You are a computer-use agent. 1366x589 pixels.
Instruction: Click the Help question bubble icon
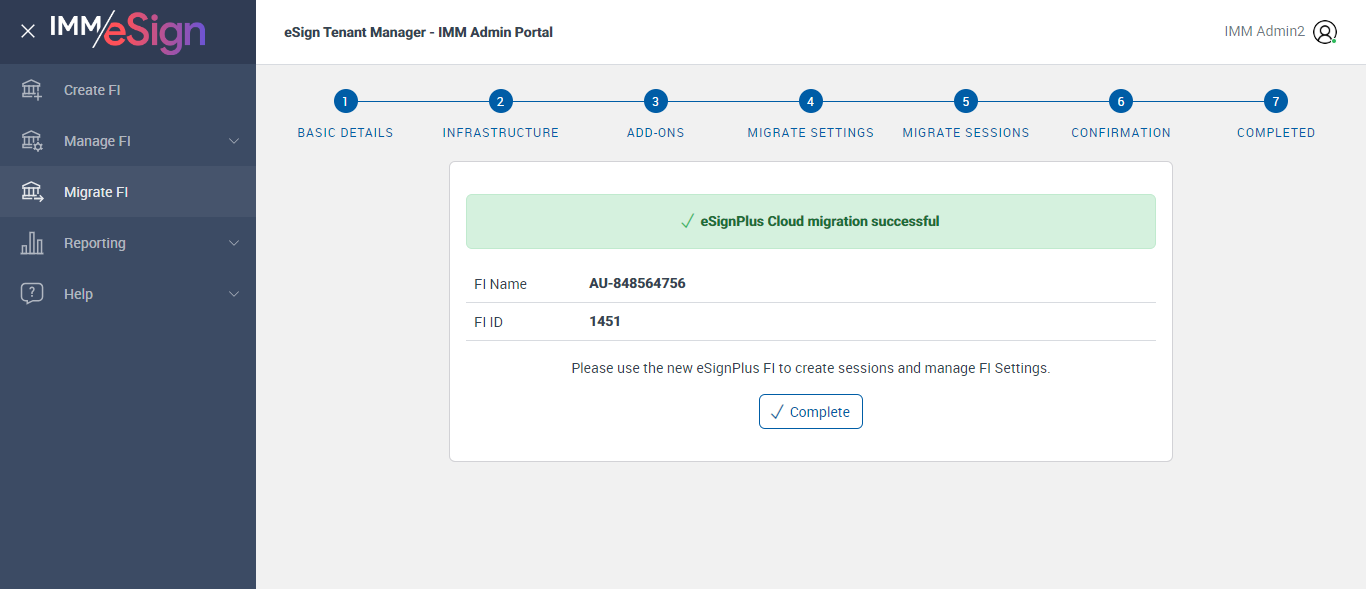pos(32,294)
